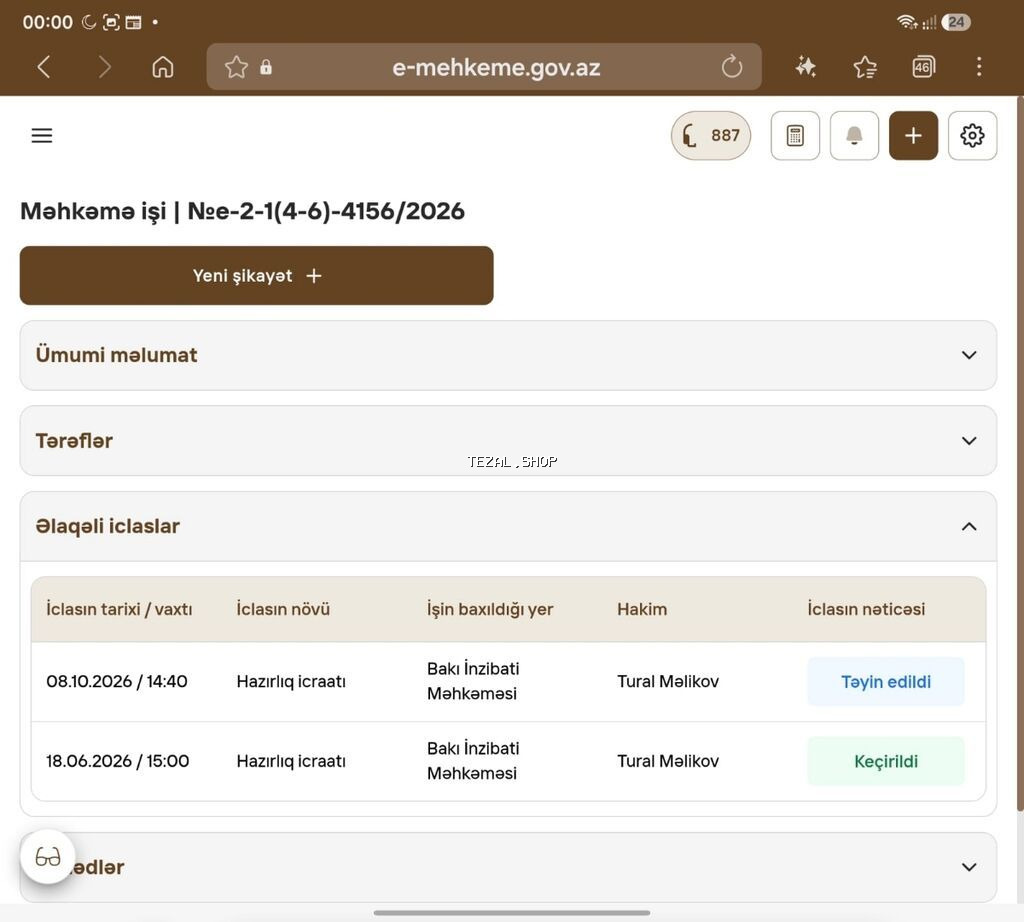1024x922 pixels.
Task: Expand the bottom section partly hidden by glasses button
Action: tap(508, 867)
